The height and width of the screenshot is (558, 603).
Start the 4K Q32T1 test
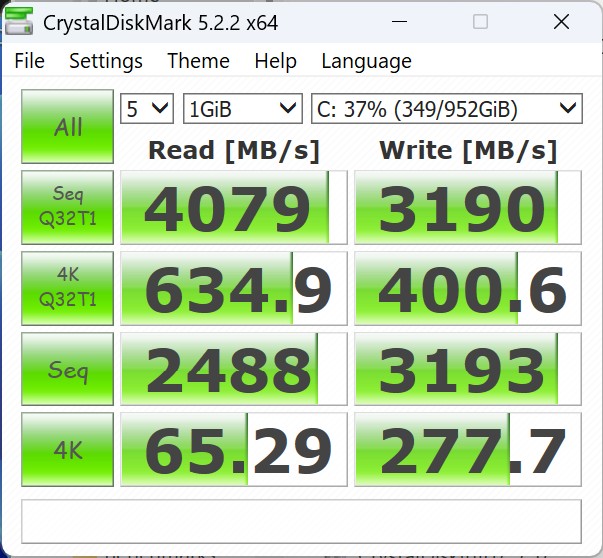tap(67, 288)
